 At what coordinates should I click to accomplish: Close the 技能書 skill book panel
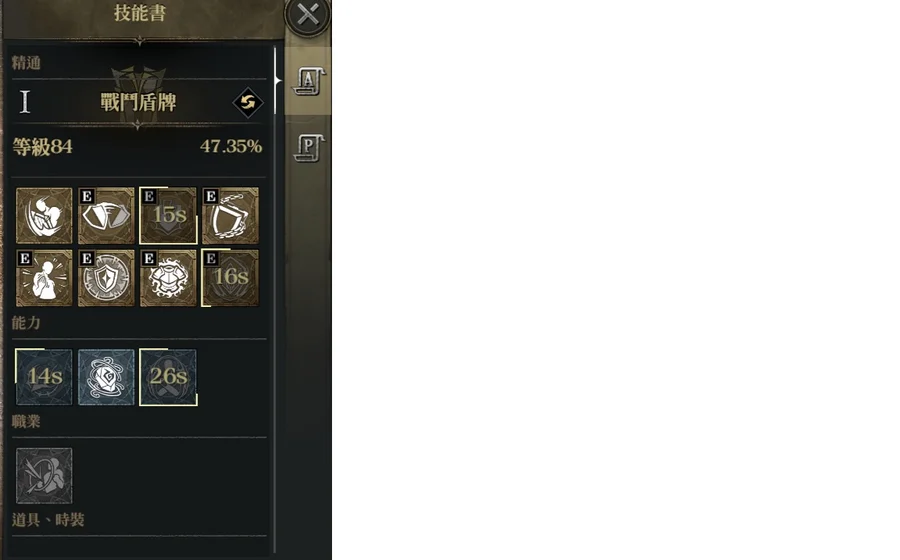point(308,14)
